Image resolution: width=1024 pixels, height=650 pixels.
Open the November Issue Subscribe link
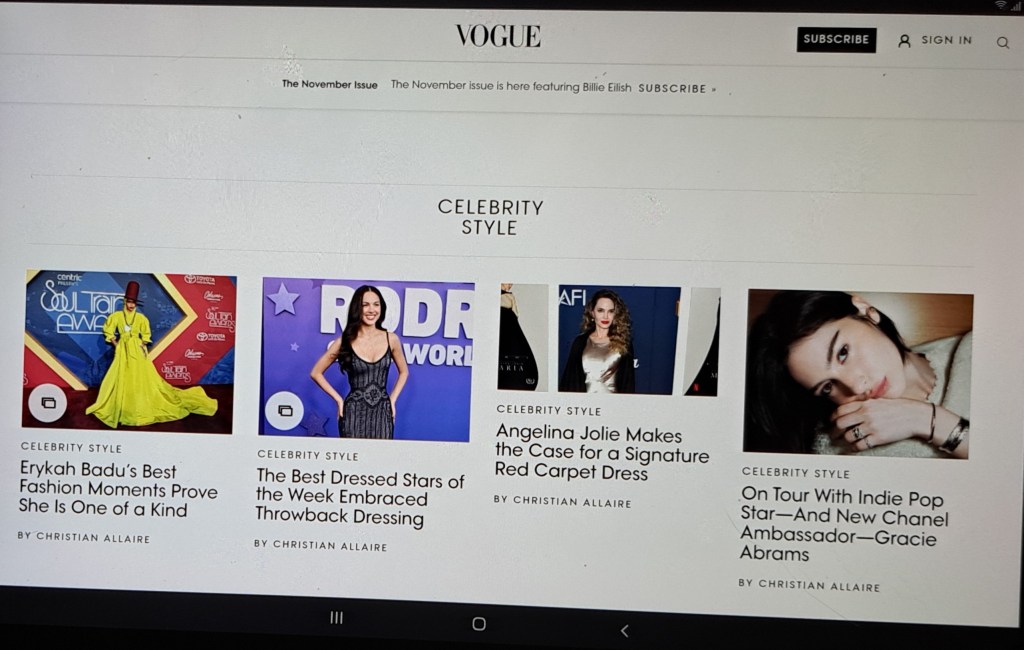677,88
